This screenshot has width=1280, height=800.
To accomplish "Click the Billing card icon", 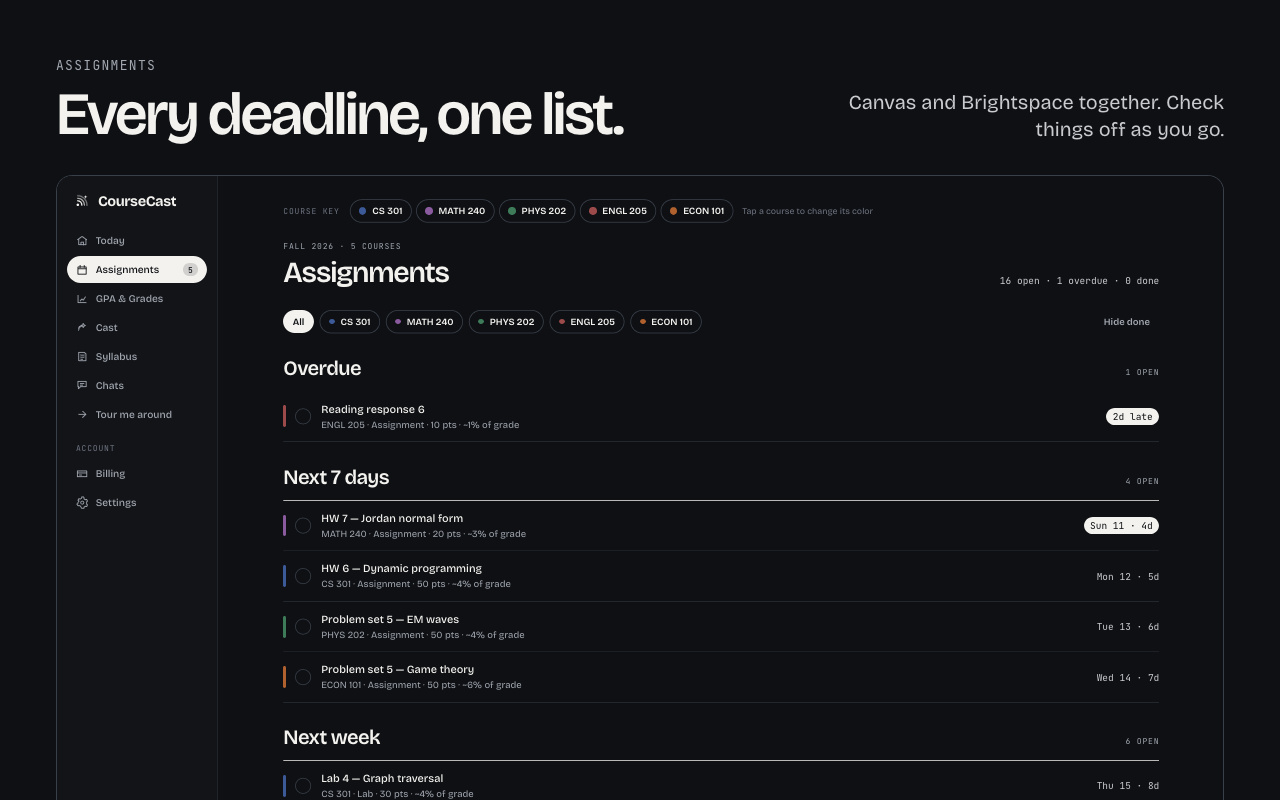I will (x=82, y=473).
